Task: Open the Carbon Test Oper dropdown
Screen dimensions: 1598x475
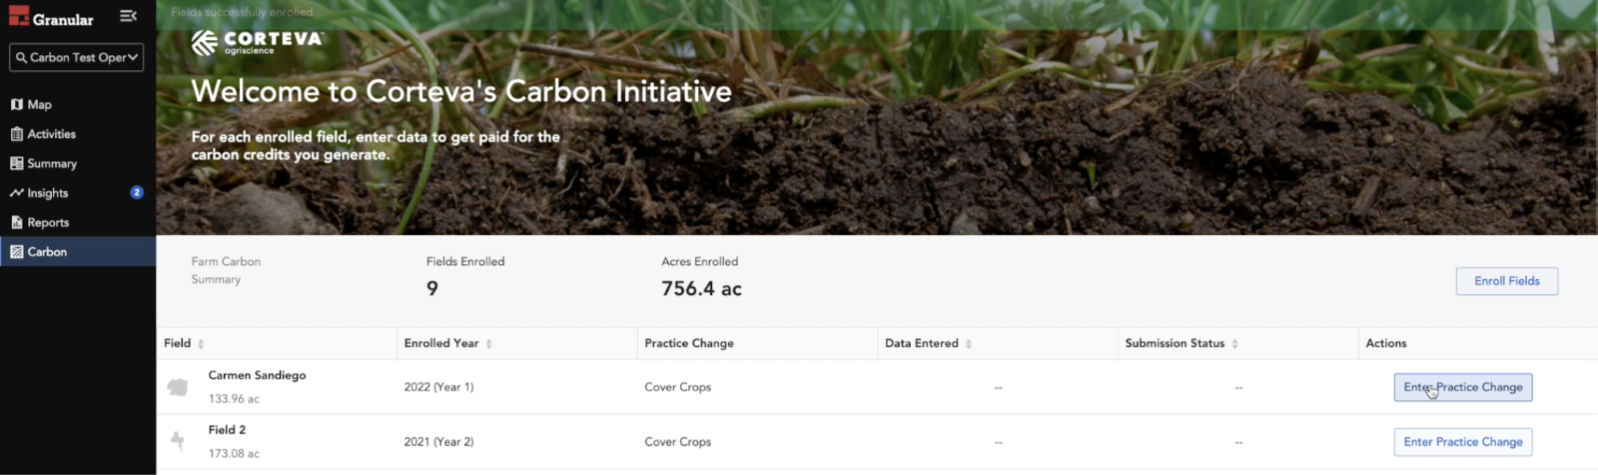Action: tap(76, 57)
